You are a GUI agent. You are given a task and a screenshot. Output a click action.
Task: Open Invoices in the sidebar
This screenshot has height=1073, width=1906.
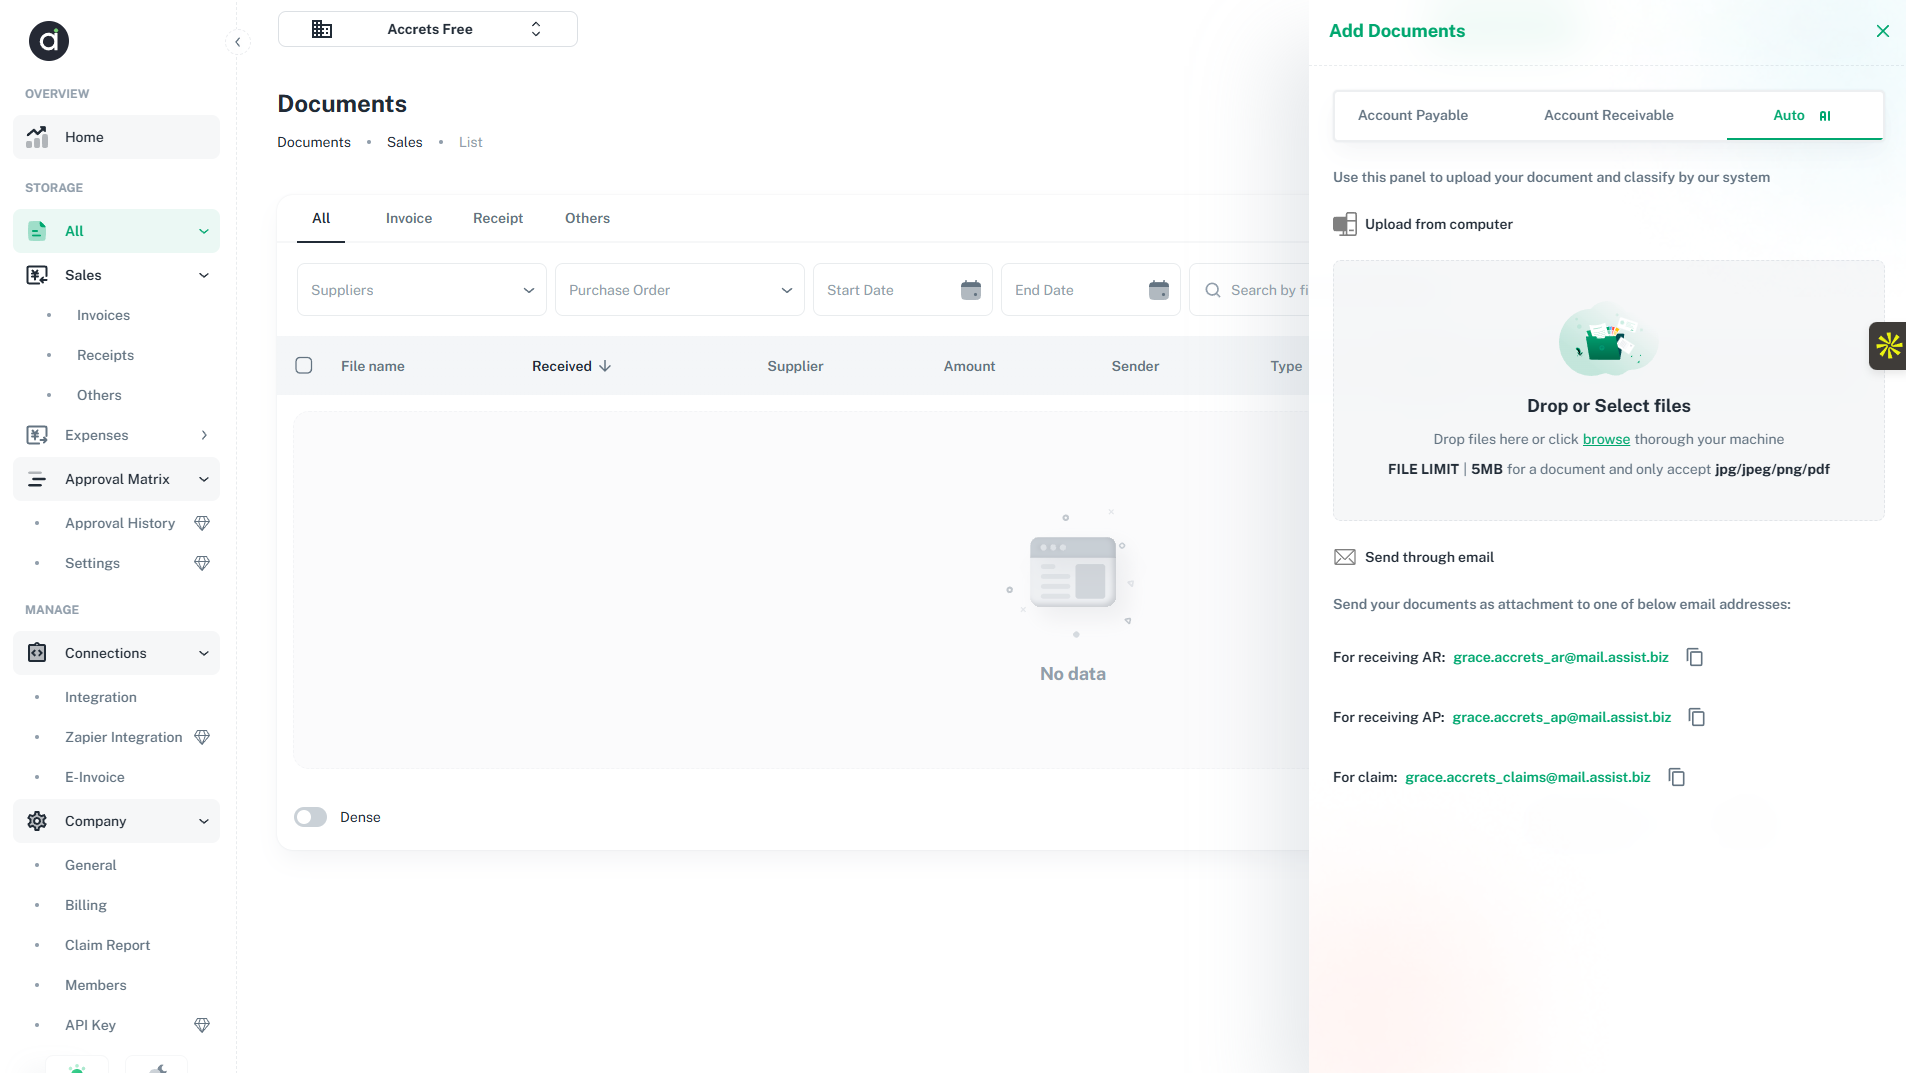coord(103,315)
